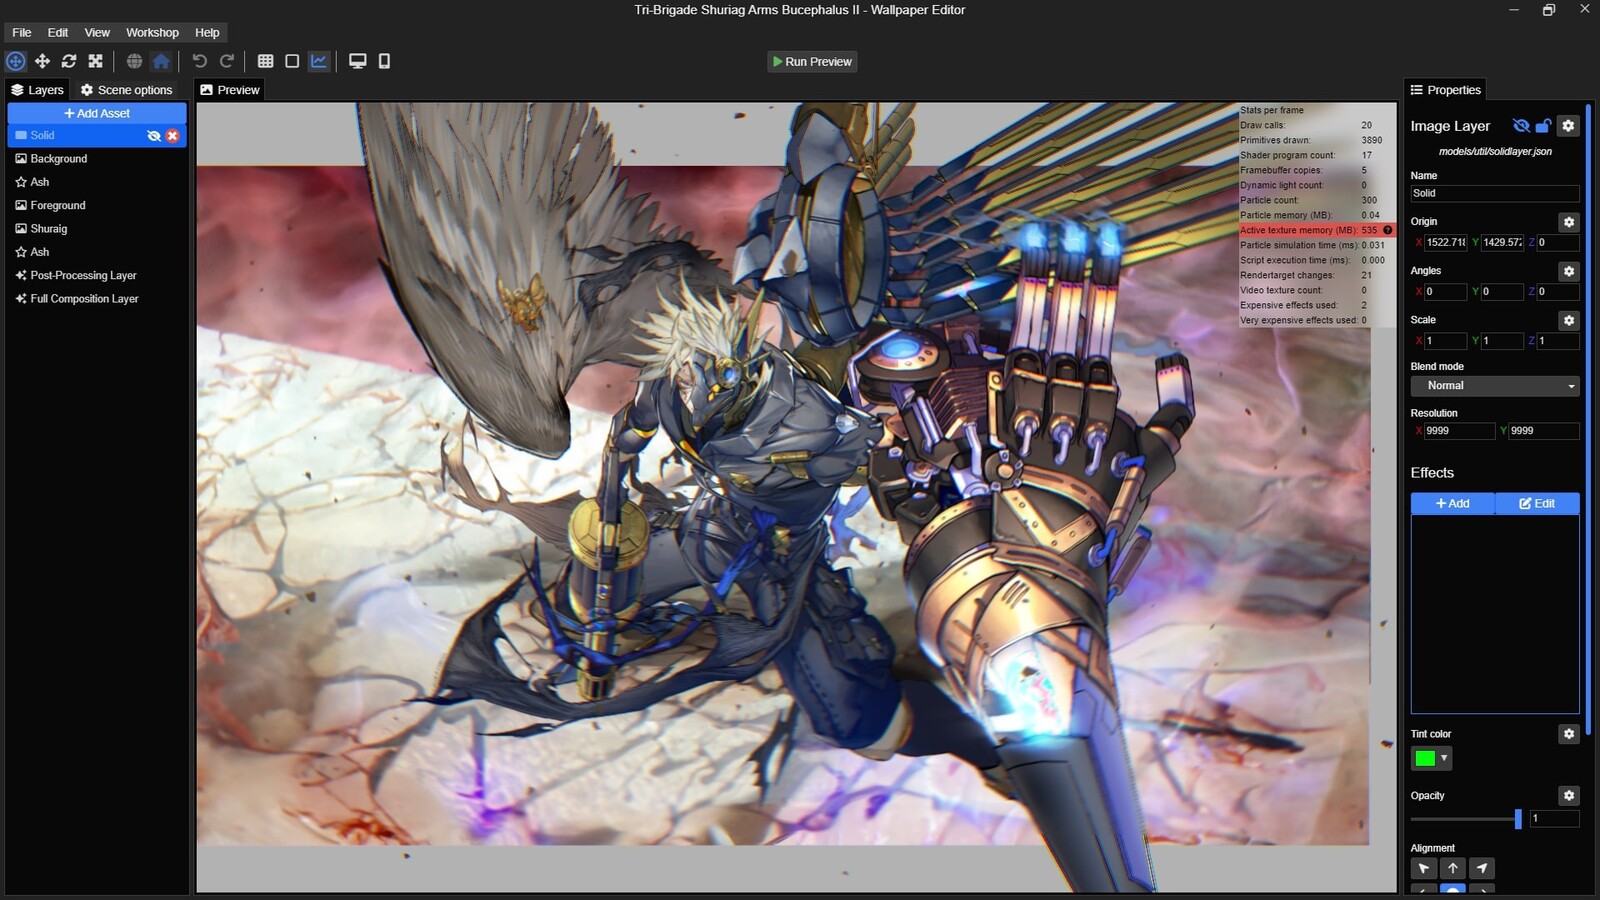
Task: Open the Origin gear options
Action: (x=1569, y=222)
